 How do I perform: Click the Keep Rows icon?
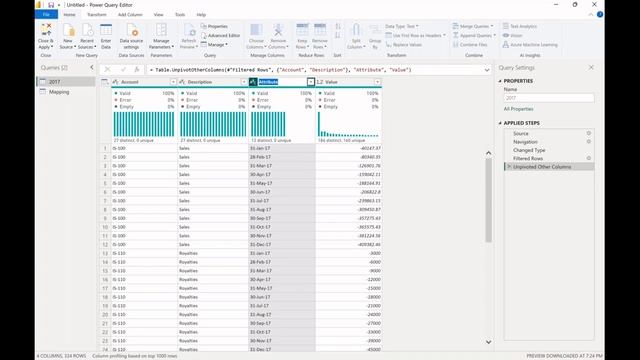point(302,30)
